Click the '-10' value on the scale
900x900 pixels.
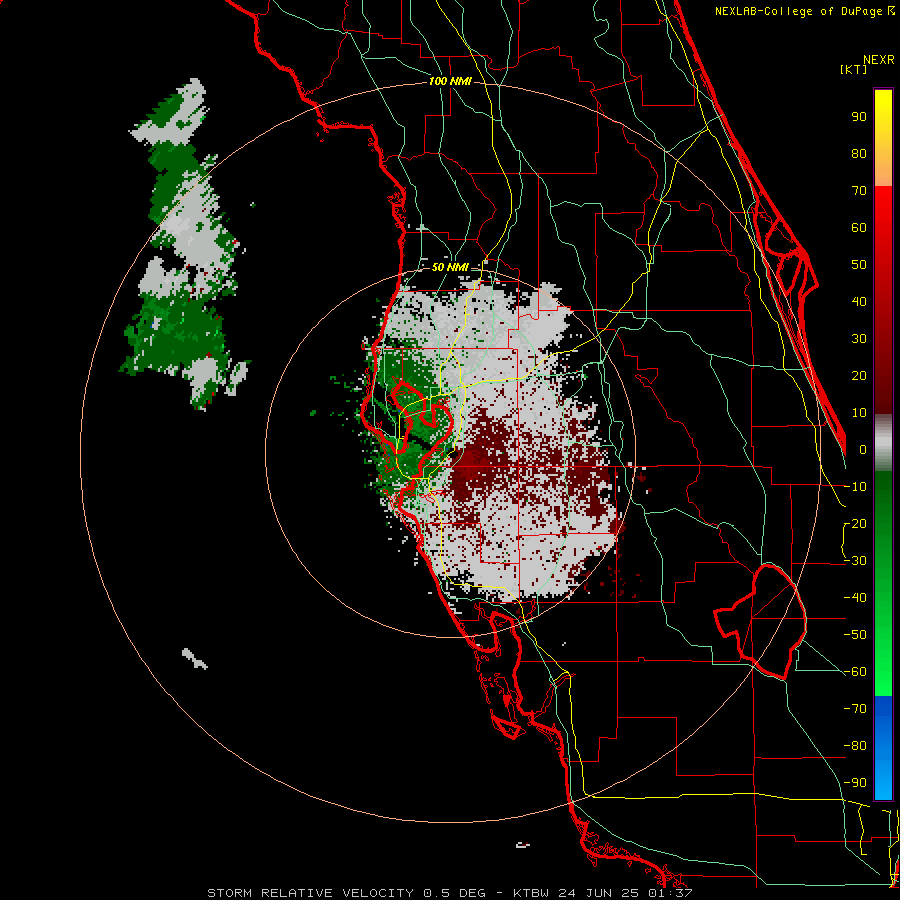855,487
